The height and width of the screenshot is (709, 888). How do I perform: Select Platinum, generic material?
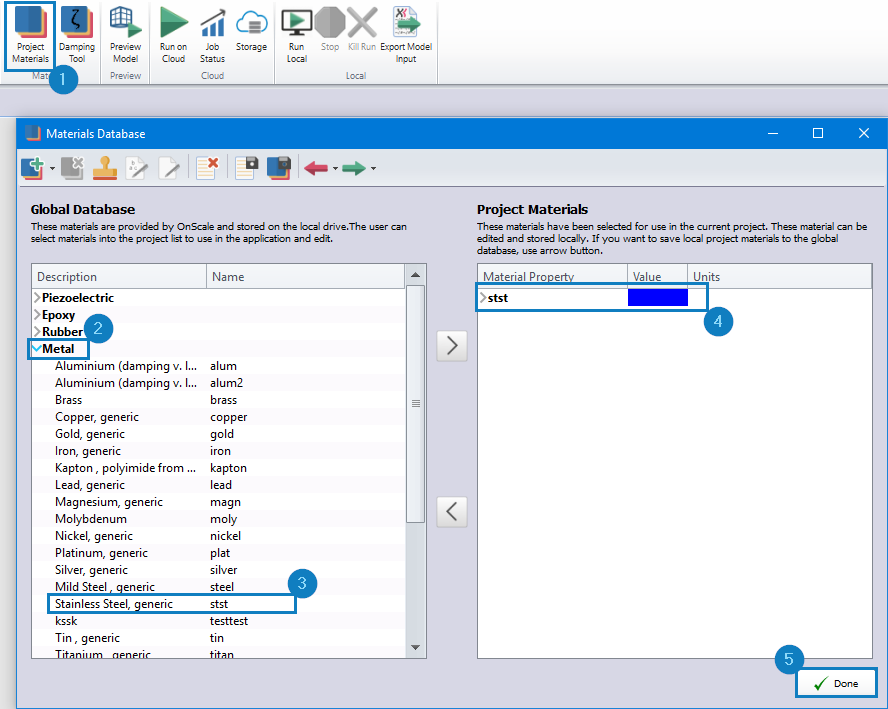(219, 553)
